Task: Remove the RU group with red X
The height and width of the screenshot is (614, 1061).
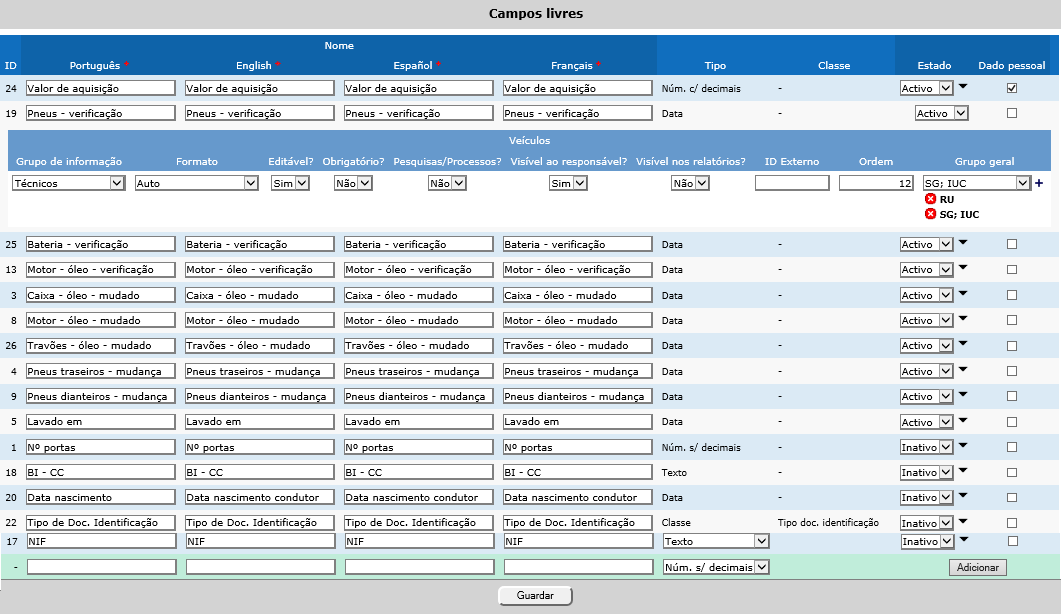Action: (x=930, y=199)
